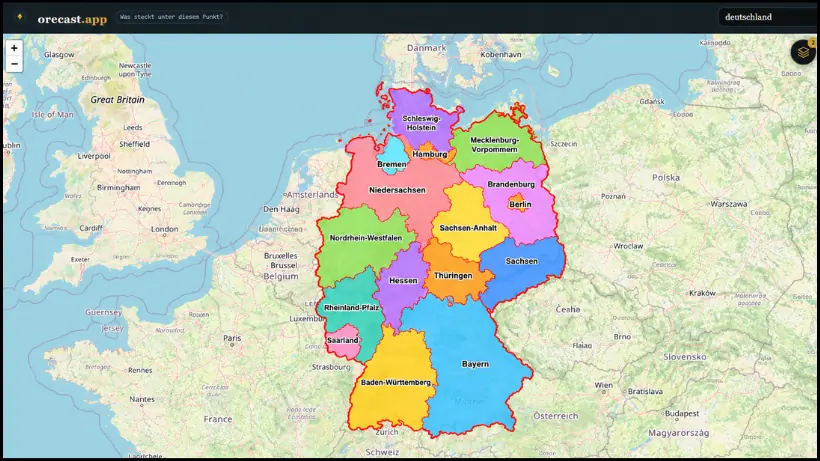Click the Rheinland-Pfalz state label
This screenshot has width=820, height=461.
[351, 308]
